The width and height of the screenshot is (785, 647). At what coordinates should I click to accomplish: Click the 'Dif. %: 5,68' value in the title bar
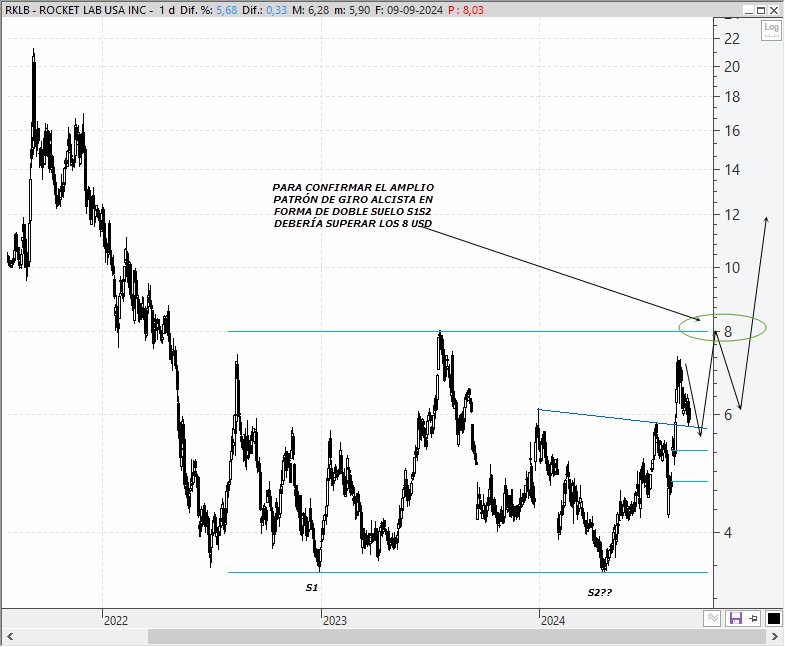coord(209,10)
